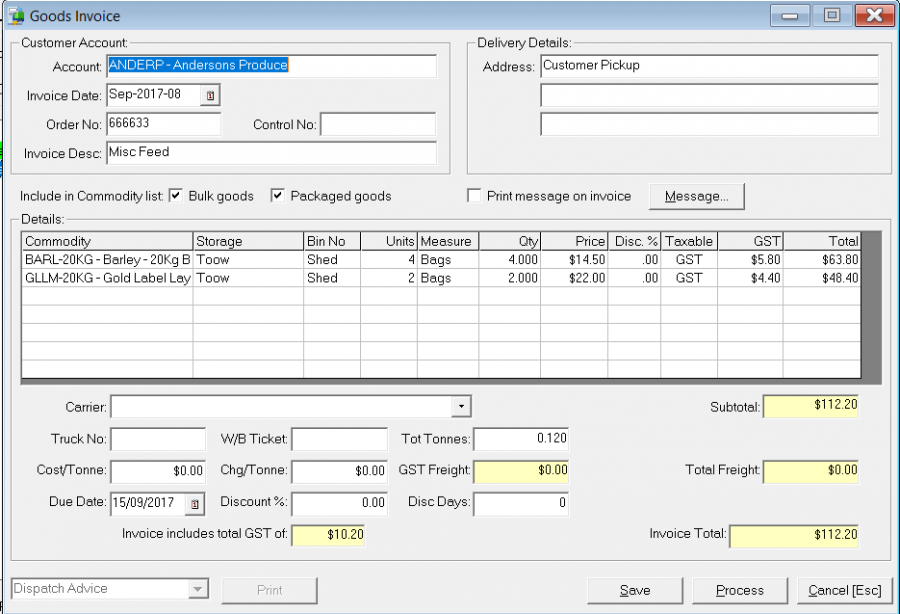Maximize the Goods Invoice window
The width and height of the screenshot is (900, 614).
click(832, 15)
